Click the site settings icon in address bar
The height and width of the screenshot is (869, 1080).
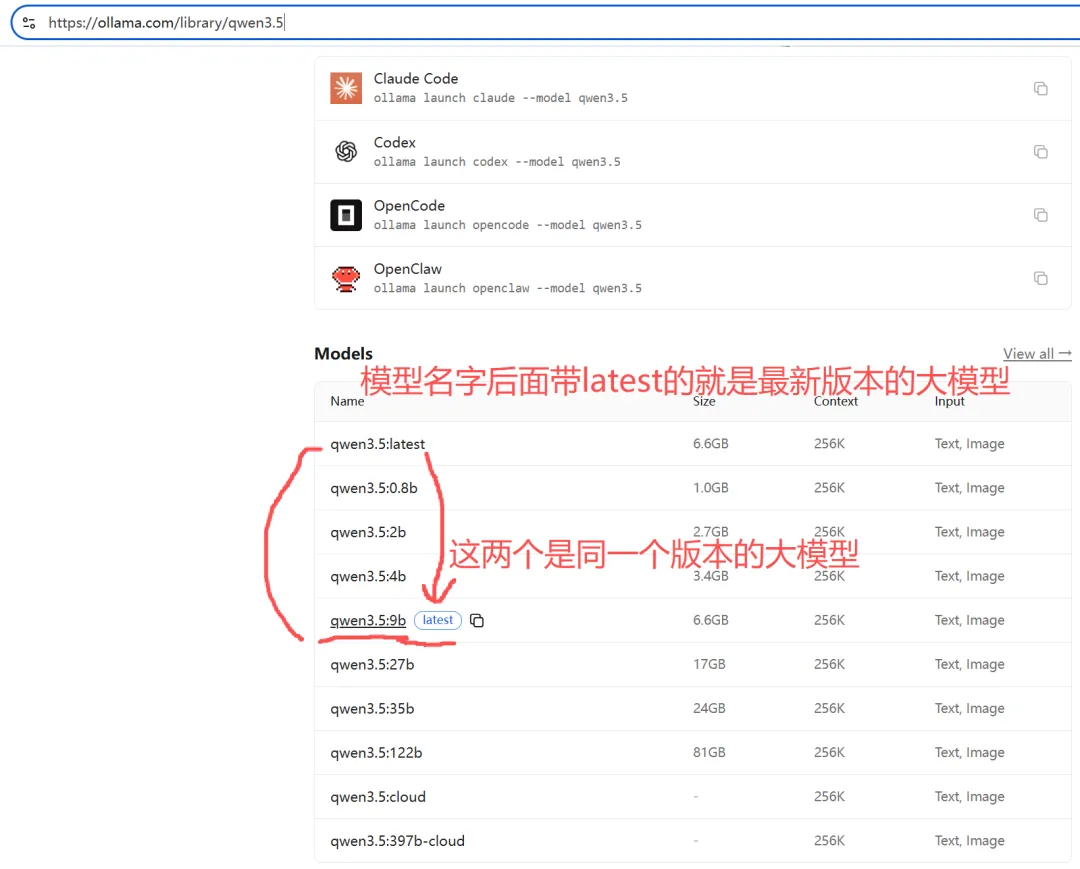29,23
